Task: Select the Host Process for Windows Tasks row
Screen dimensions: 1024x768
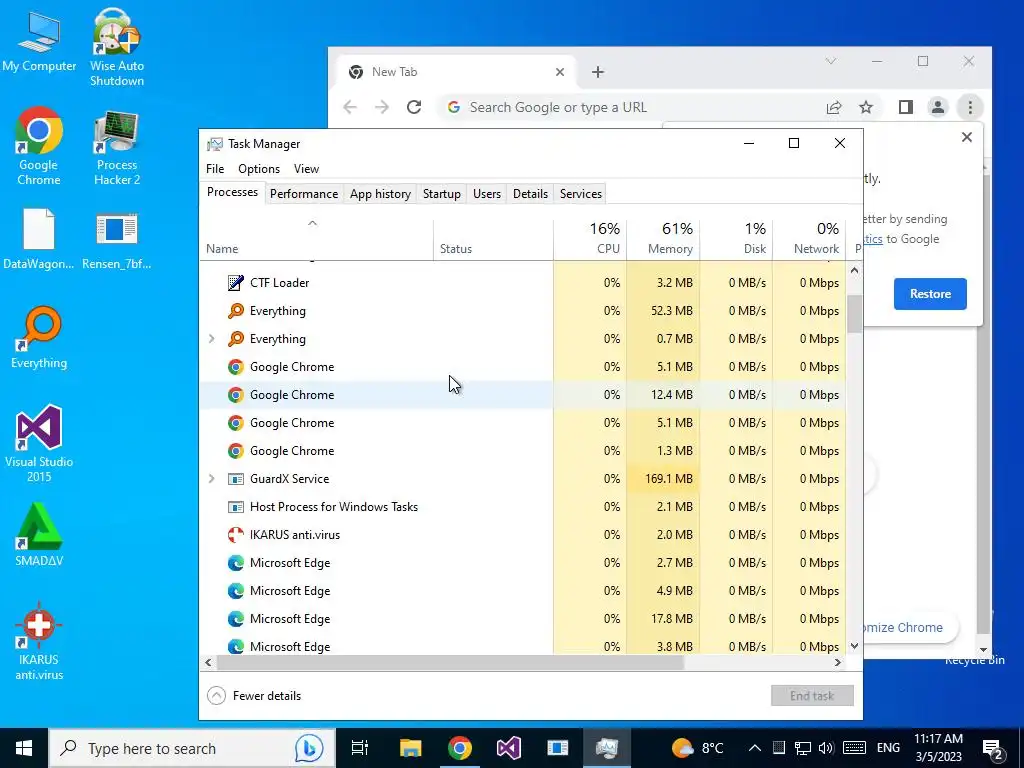Action: coord(522,507)
